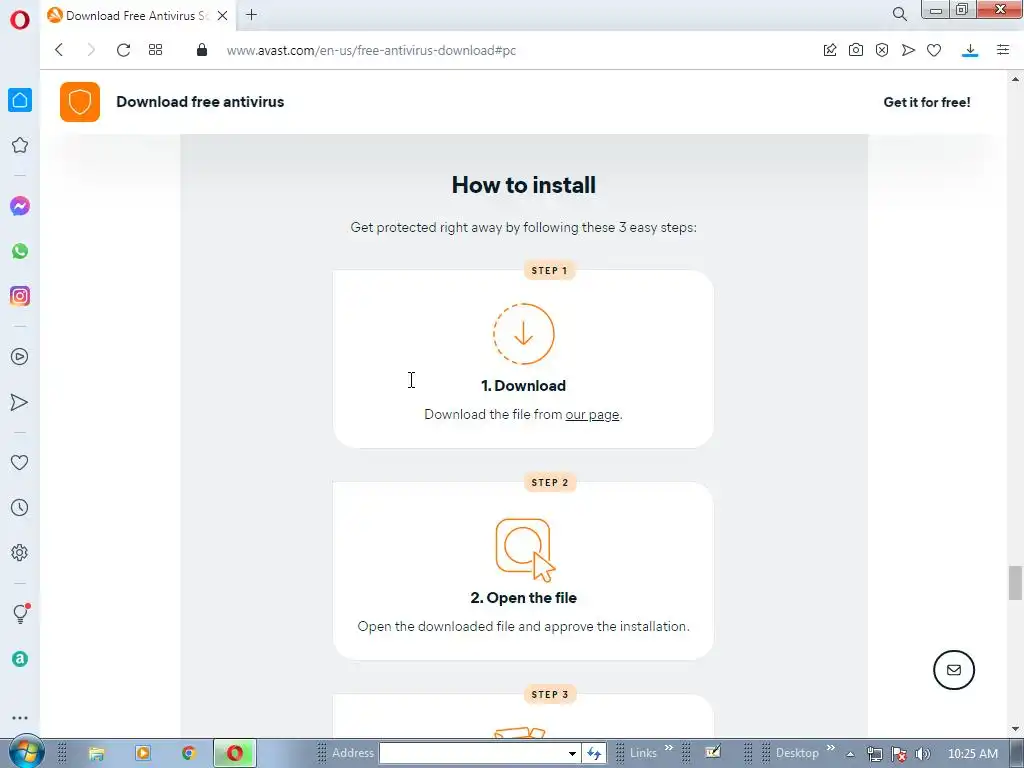Open the downloads panel
The width and height of the screenshot is (1024, 768).
970,50
